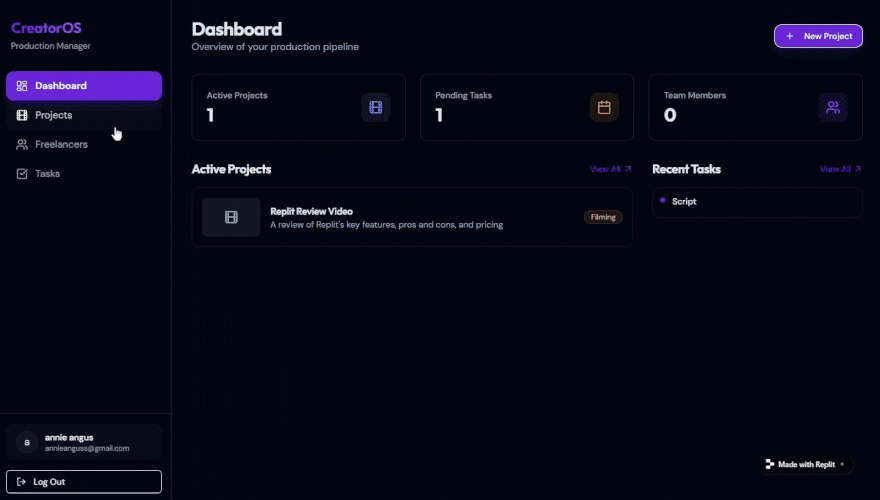Log out of the account
This screenshot has width=880, height=500.
pyautogui.click(x=83, y=482)
